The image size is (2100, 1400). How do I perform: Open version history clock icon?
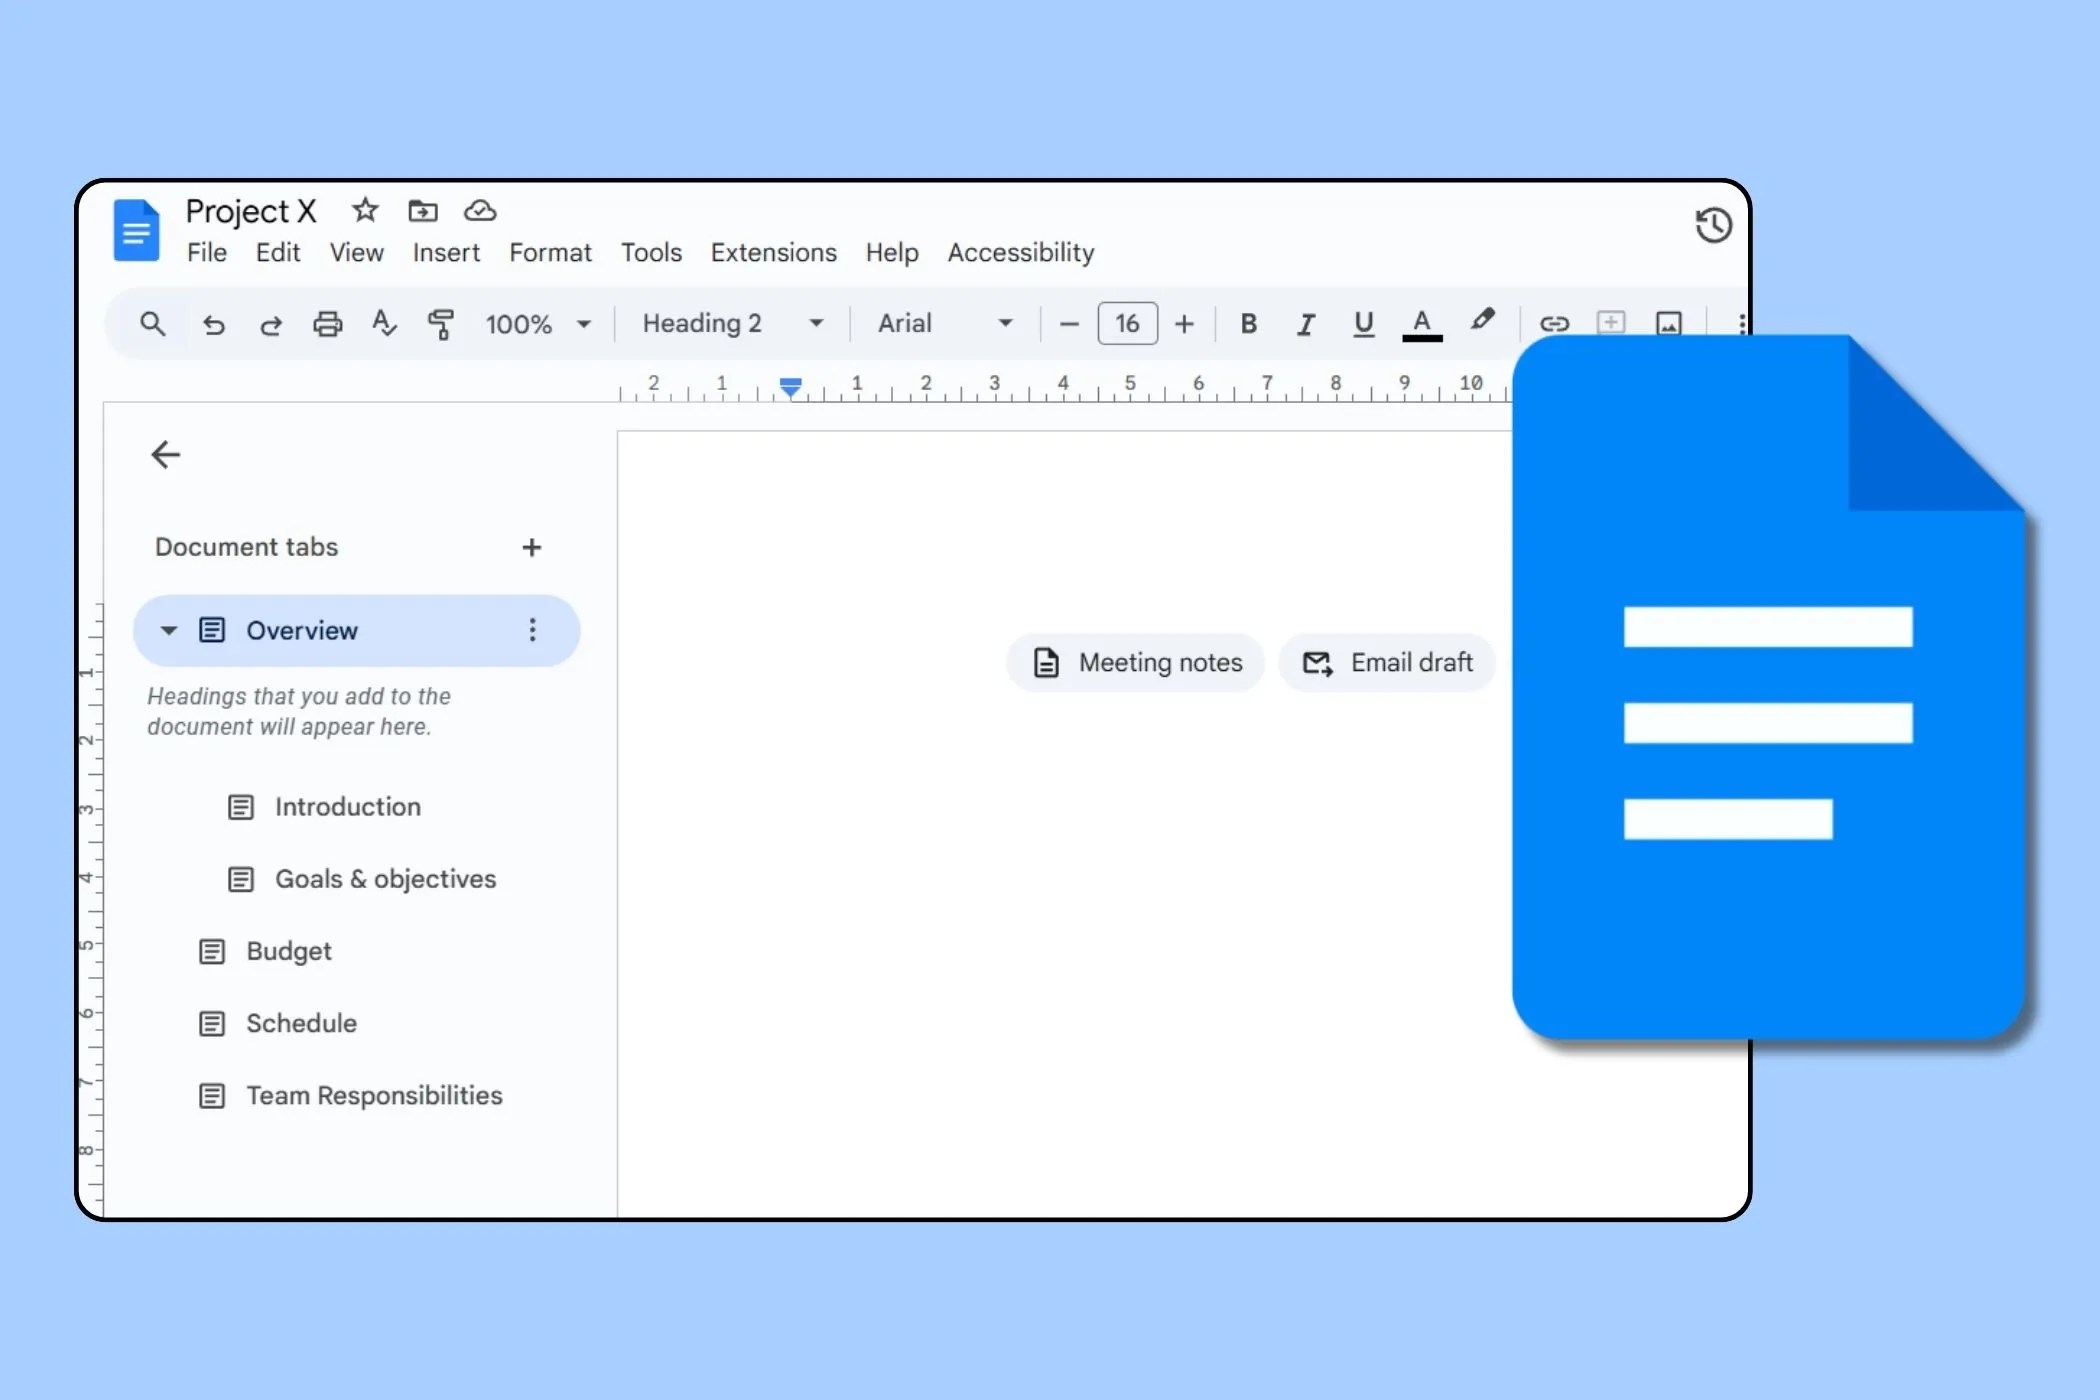[x=1713, y=225]
